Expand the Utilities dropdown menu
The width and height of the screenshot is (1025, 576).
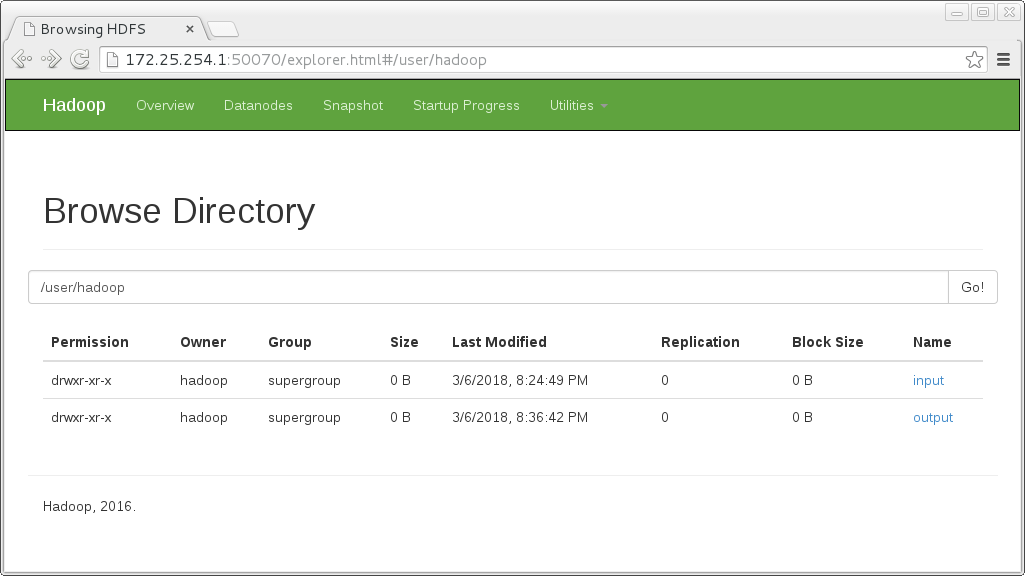tap(578, 105)
